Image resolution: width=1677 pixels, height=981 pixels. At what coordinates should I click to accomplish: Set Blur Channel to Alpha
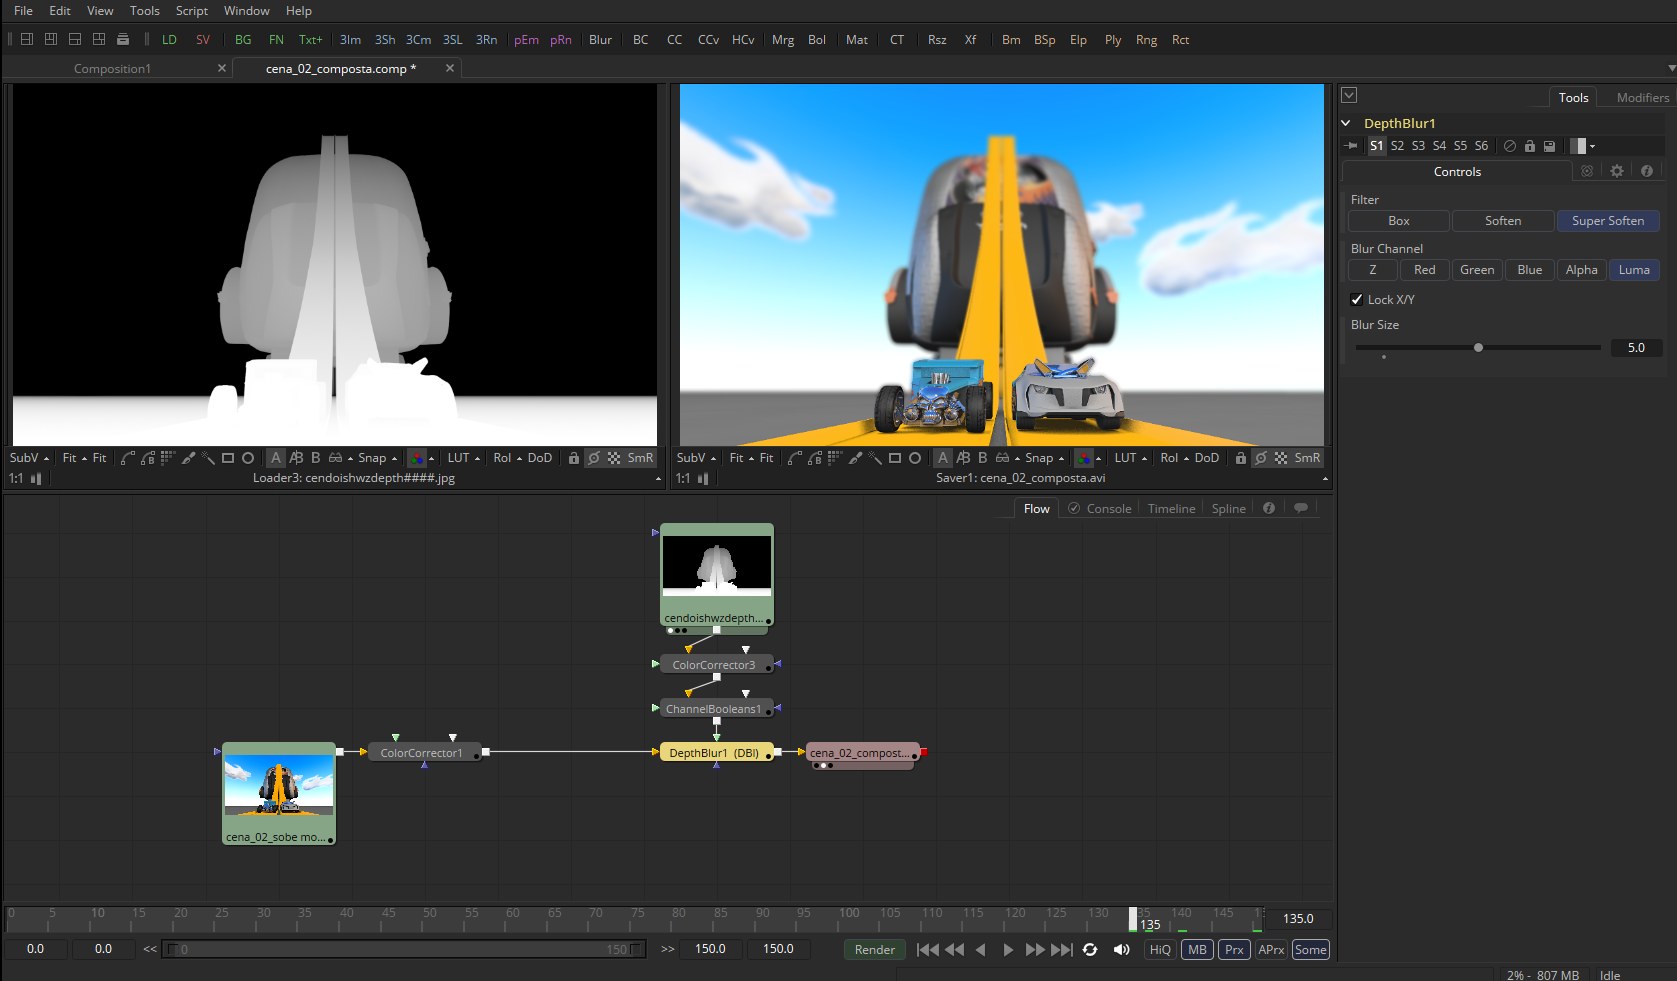point(1581,270)
